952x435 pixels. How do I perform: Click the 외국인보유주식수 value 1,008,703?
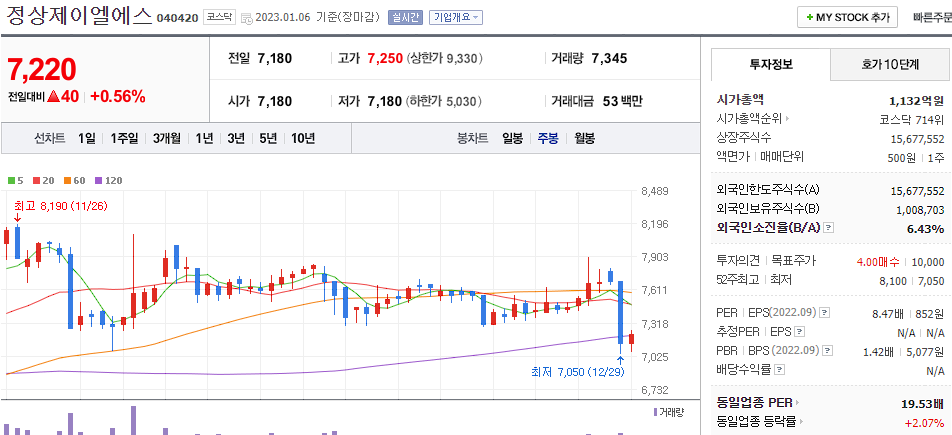(920, 210)
